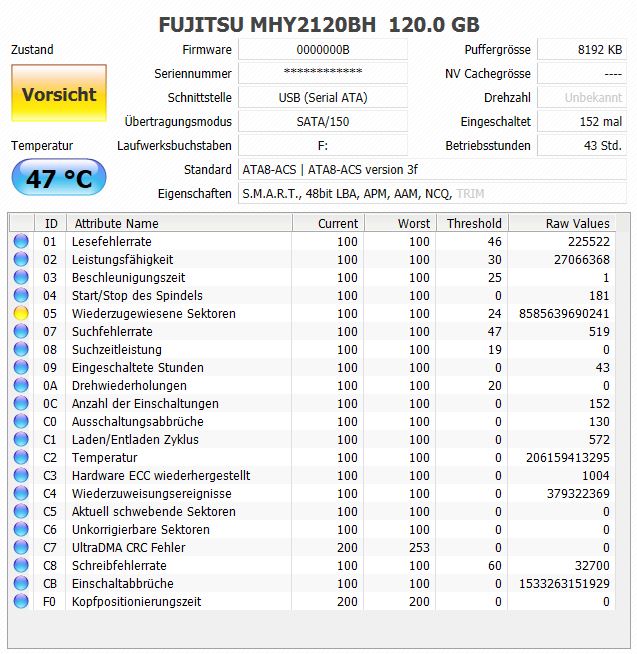This screenshot has width=637, height=654.
Task: Click the blue status icon for Beschleunigungszeit
Action: tap(21, 277)
